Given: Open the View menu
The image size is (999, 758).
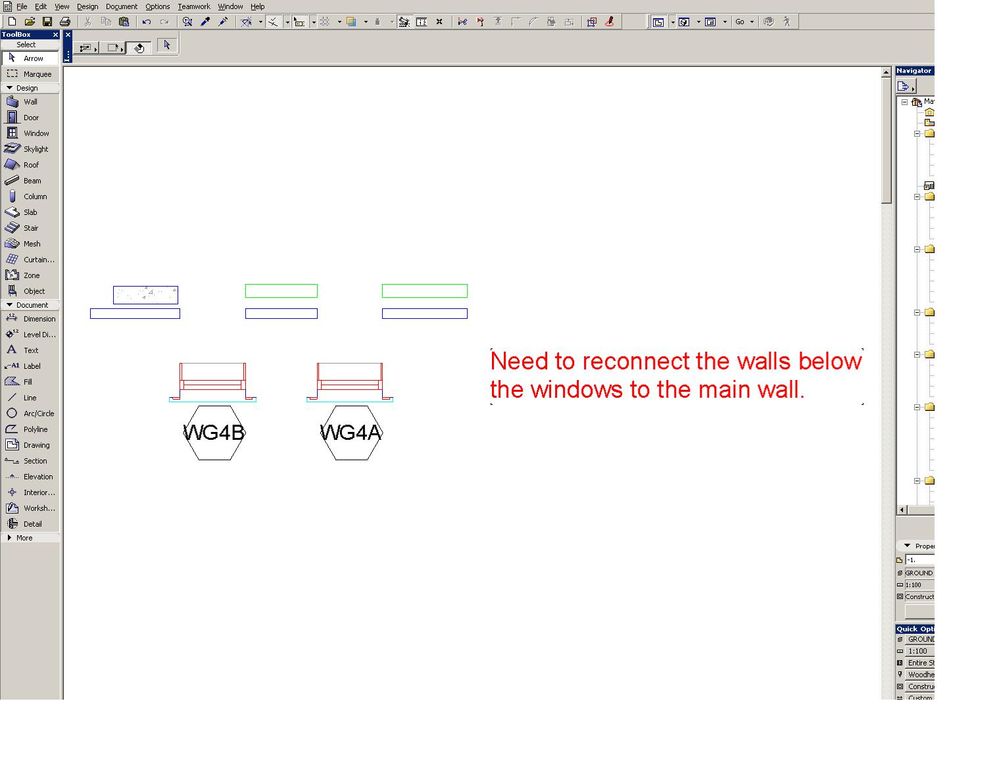Looking at the screenshot, I should pos(62,6).
